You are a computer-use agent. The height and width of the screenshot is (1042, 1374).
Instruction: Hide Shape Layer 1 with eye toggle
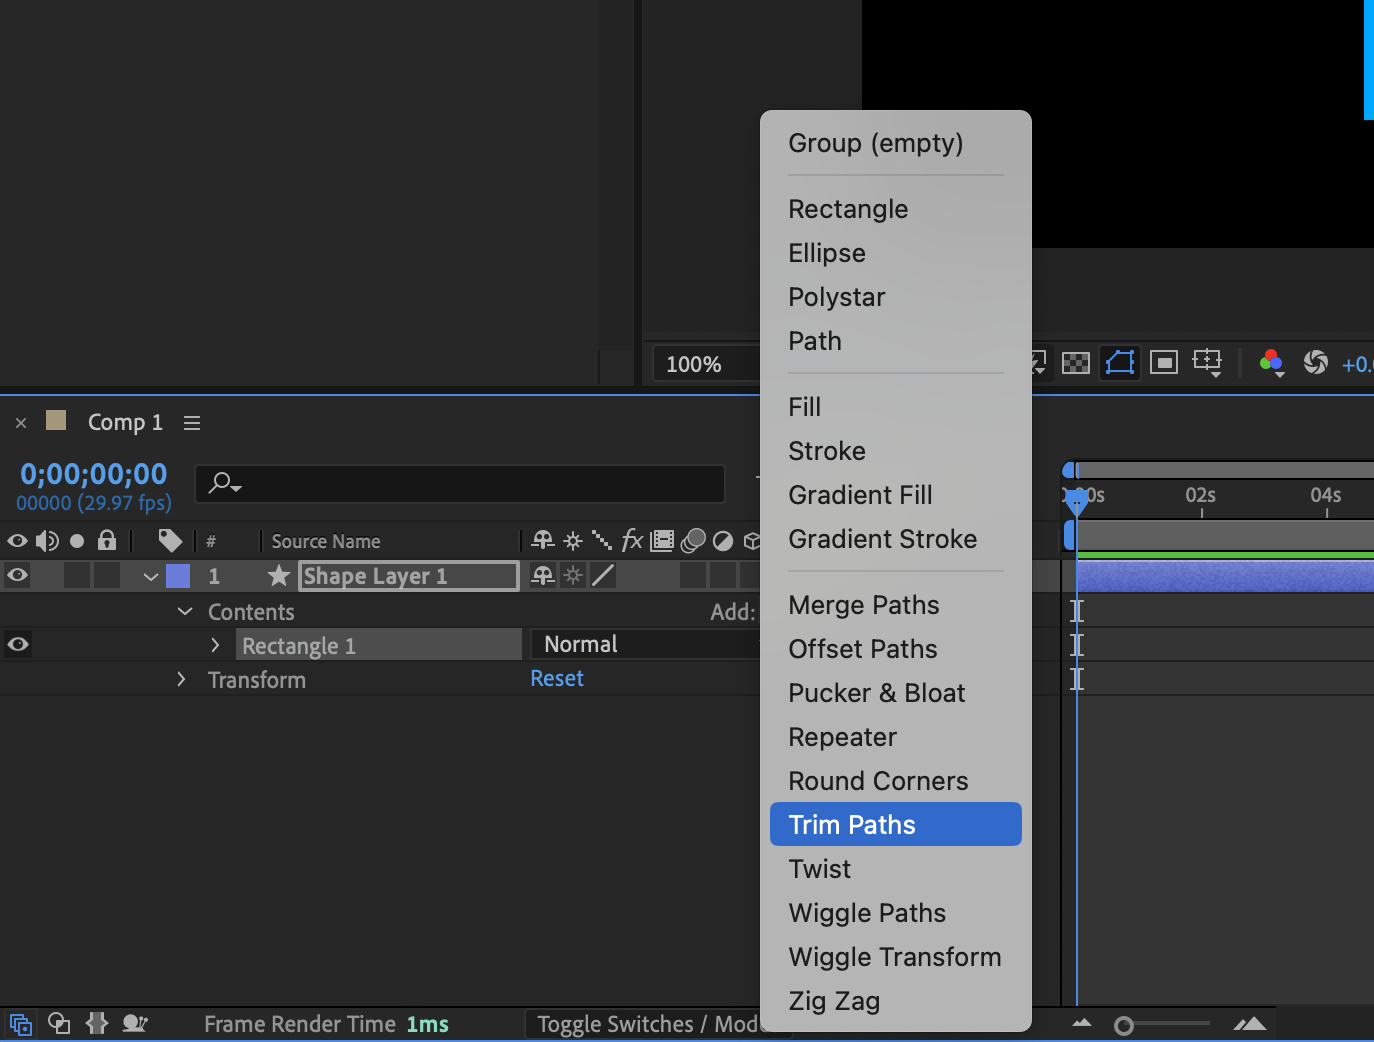[17, 575]
